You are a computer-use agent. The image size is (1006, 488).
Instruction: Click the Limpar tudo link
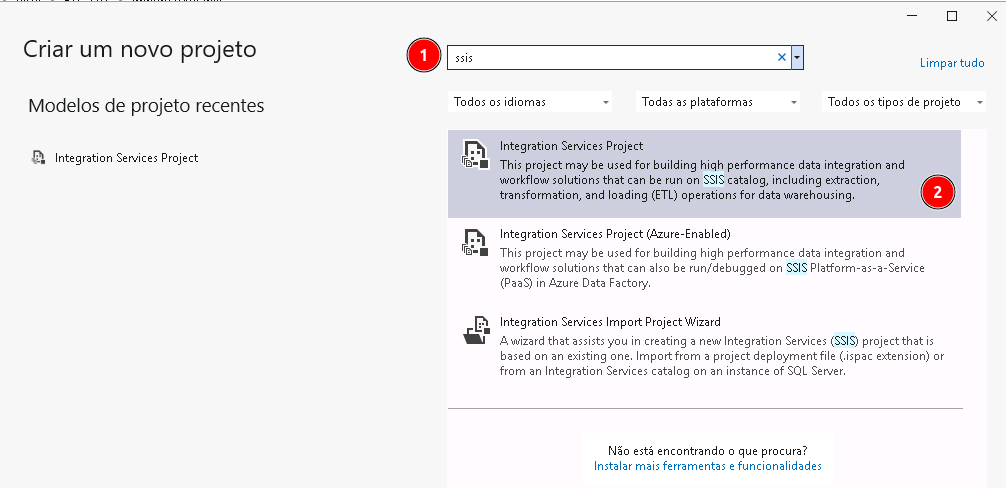click(x=952, y=63)
